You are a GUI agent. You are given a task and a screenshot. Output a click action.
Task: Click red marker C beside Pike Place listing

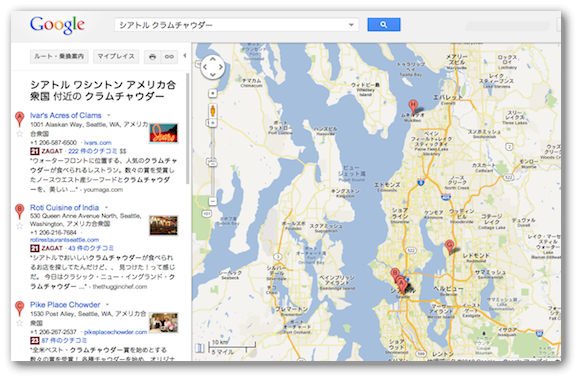20,308
